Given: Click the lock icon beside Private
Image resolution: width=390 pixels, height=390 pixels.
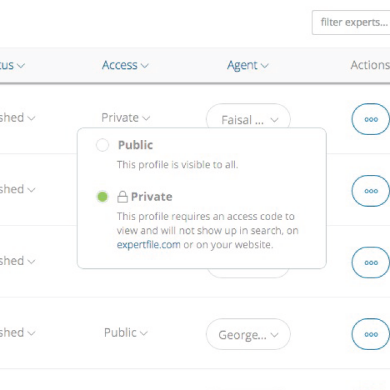Looking at the screenshot, I should [x=122, y=197].
